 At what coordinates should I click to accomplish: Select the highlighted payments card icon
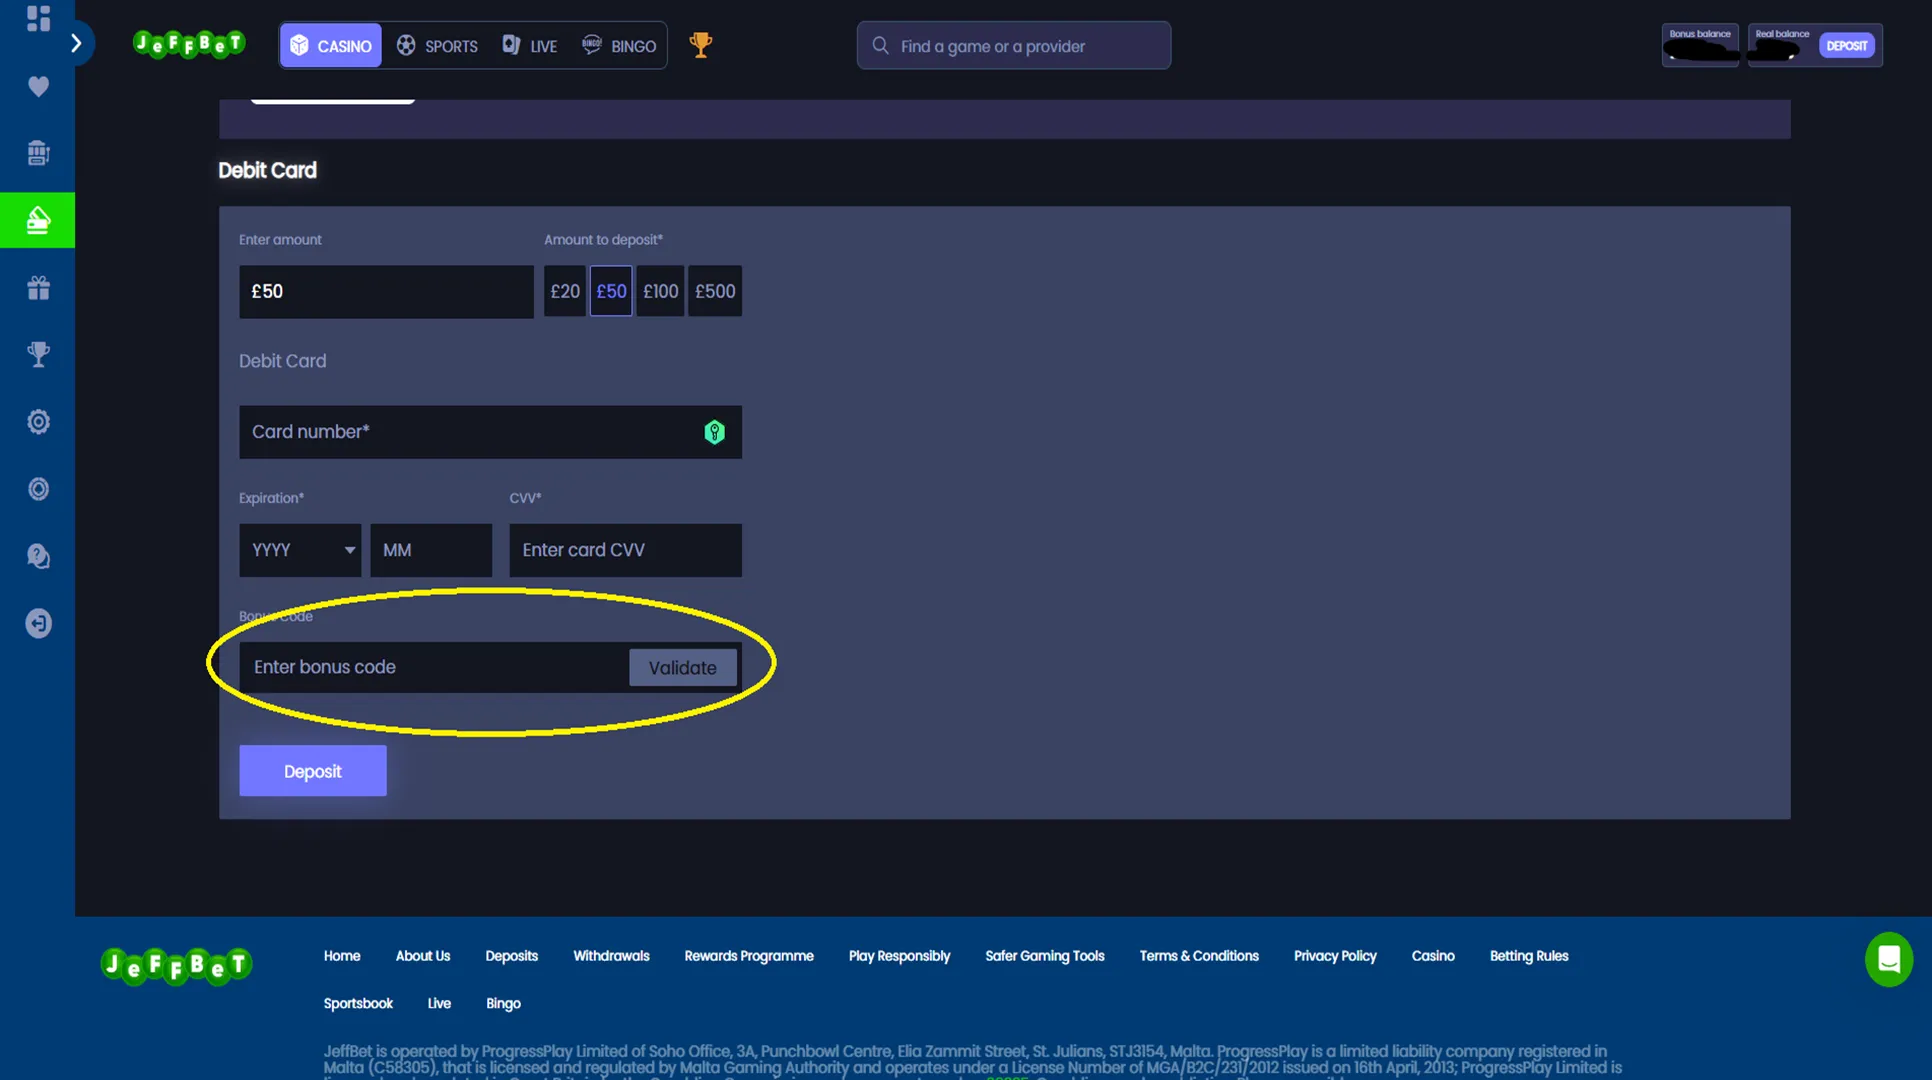[x=37, y=220]
